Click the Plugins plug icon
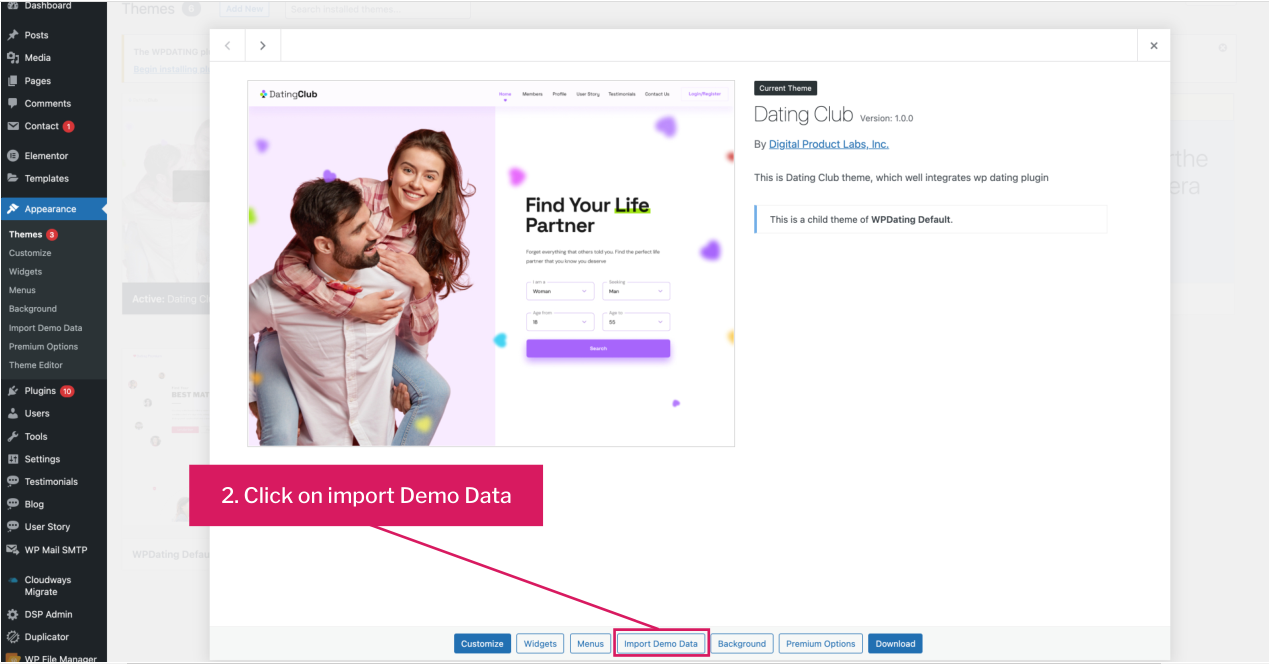Viewport: 1269px width, 664px height. click(13, 391)
